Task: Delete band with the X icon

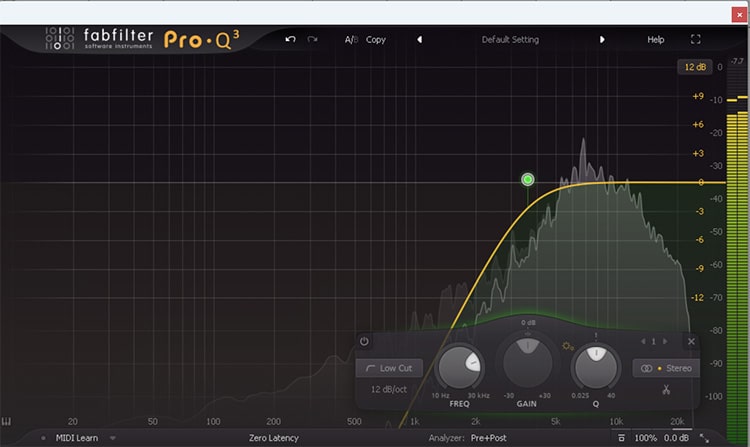Action: click(x=691, y=341)
